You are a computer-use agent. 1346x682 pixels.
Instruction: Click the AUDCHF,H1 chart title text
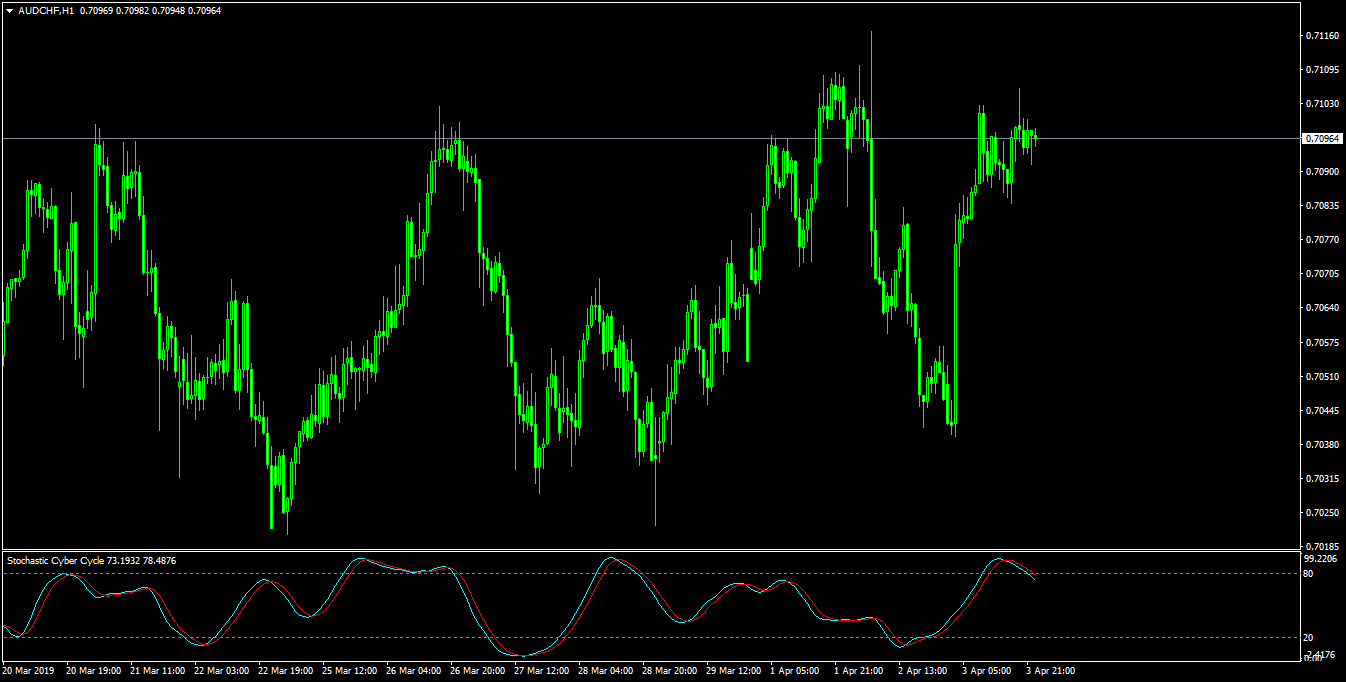click(47, 10)
